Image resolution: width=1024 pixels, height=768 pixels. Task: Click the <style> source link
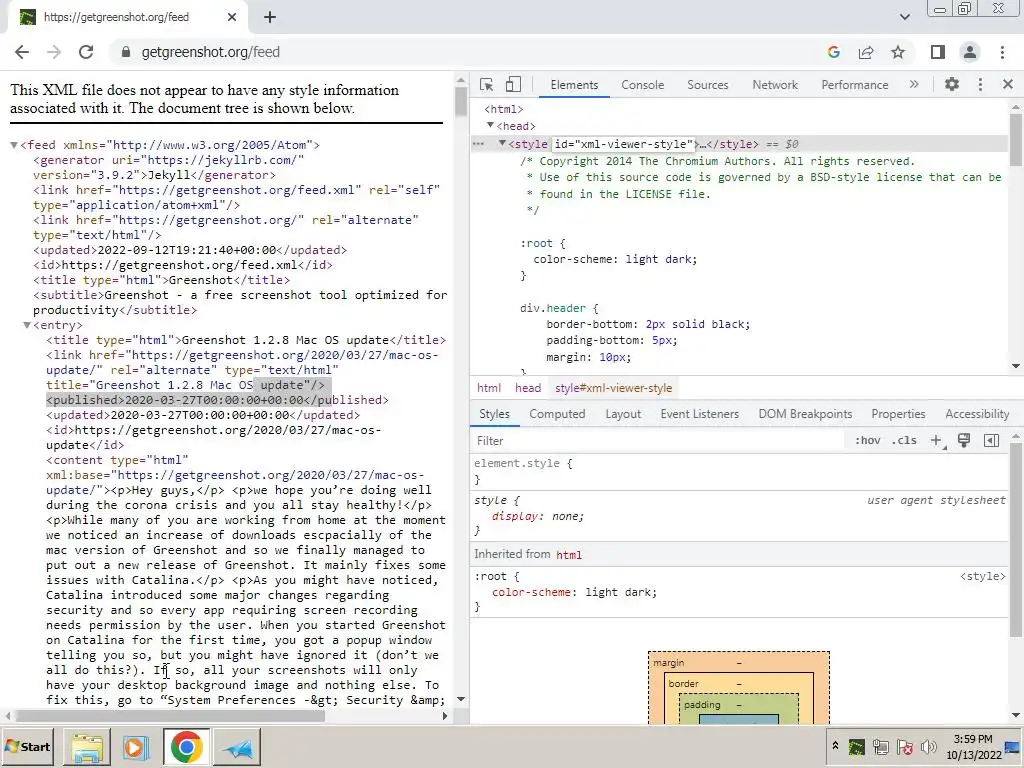982,576
